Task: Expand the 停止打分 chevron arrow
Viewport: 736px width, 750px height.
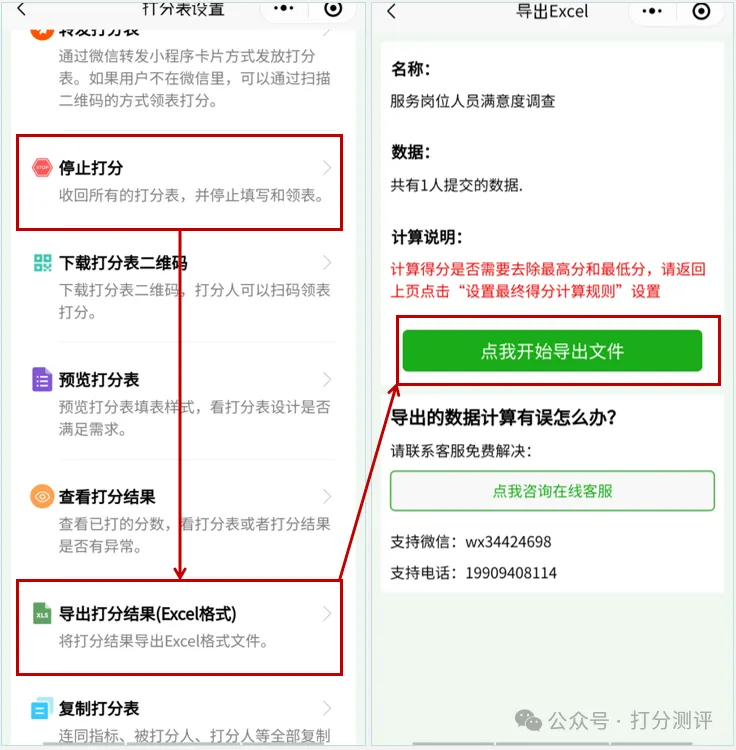Action: point(327,168)
